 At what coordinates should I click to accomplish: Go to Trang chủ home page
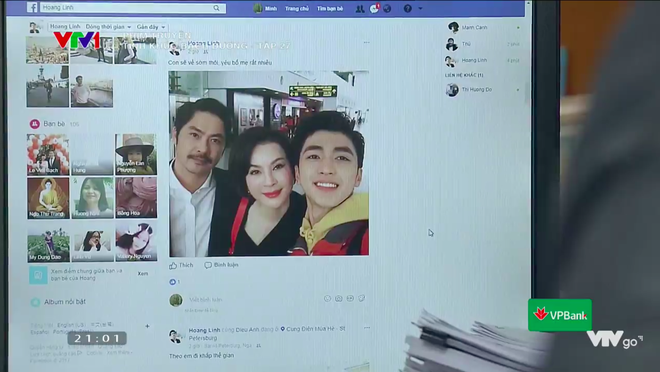pyautogui.click(x=297, y=8)
